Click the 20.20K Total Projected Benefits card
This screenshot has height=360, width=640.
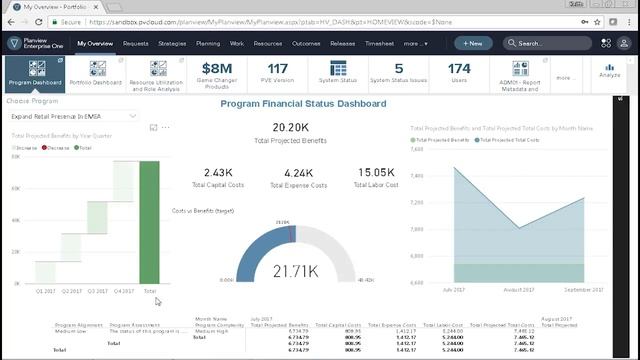291,133
